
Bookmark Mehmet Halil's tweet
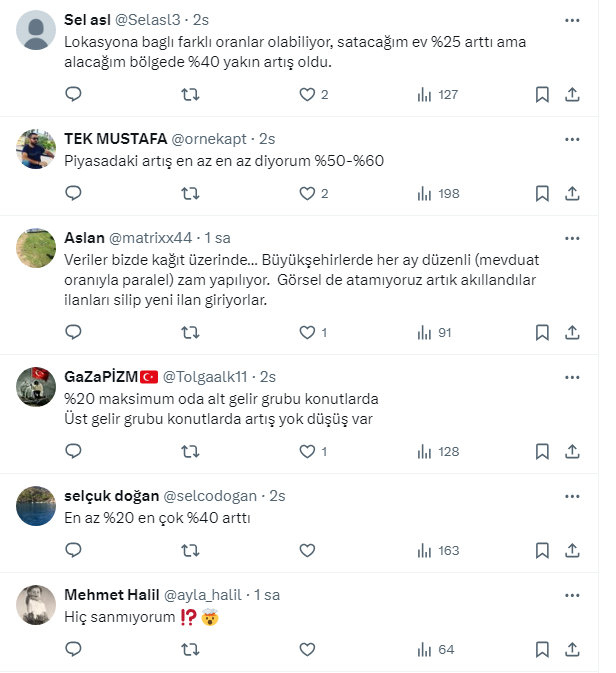542,649
